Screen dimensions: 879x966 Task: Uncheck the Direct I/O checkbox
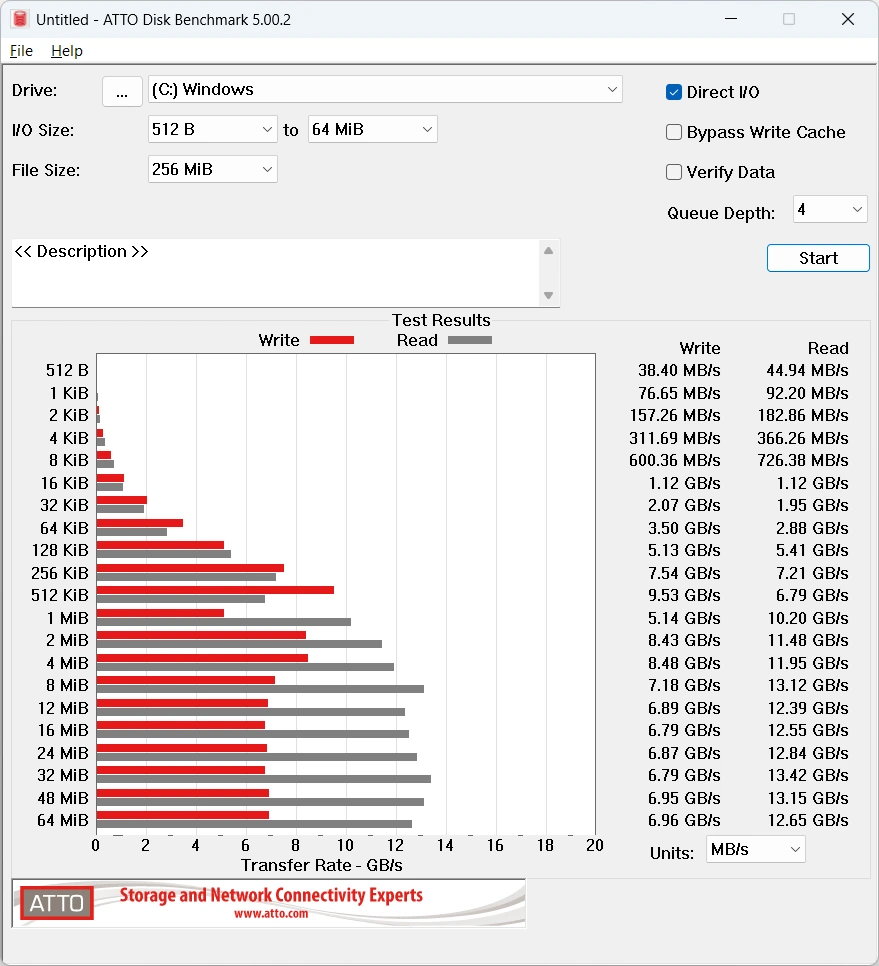pos(674,92)
